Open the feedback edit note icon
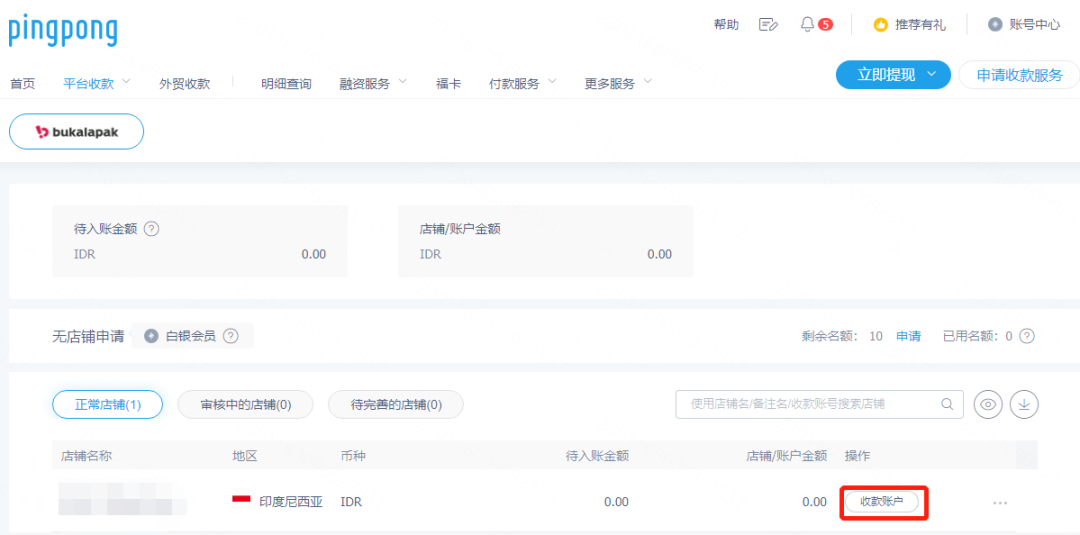Image resolution: width=1080 pixels, height=535 pixels. 768,24
